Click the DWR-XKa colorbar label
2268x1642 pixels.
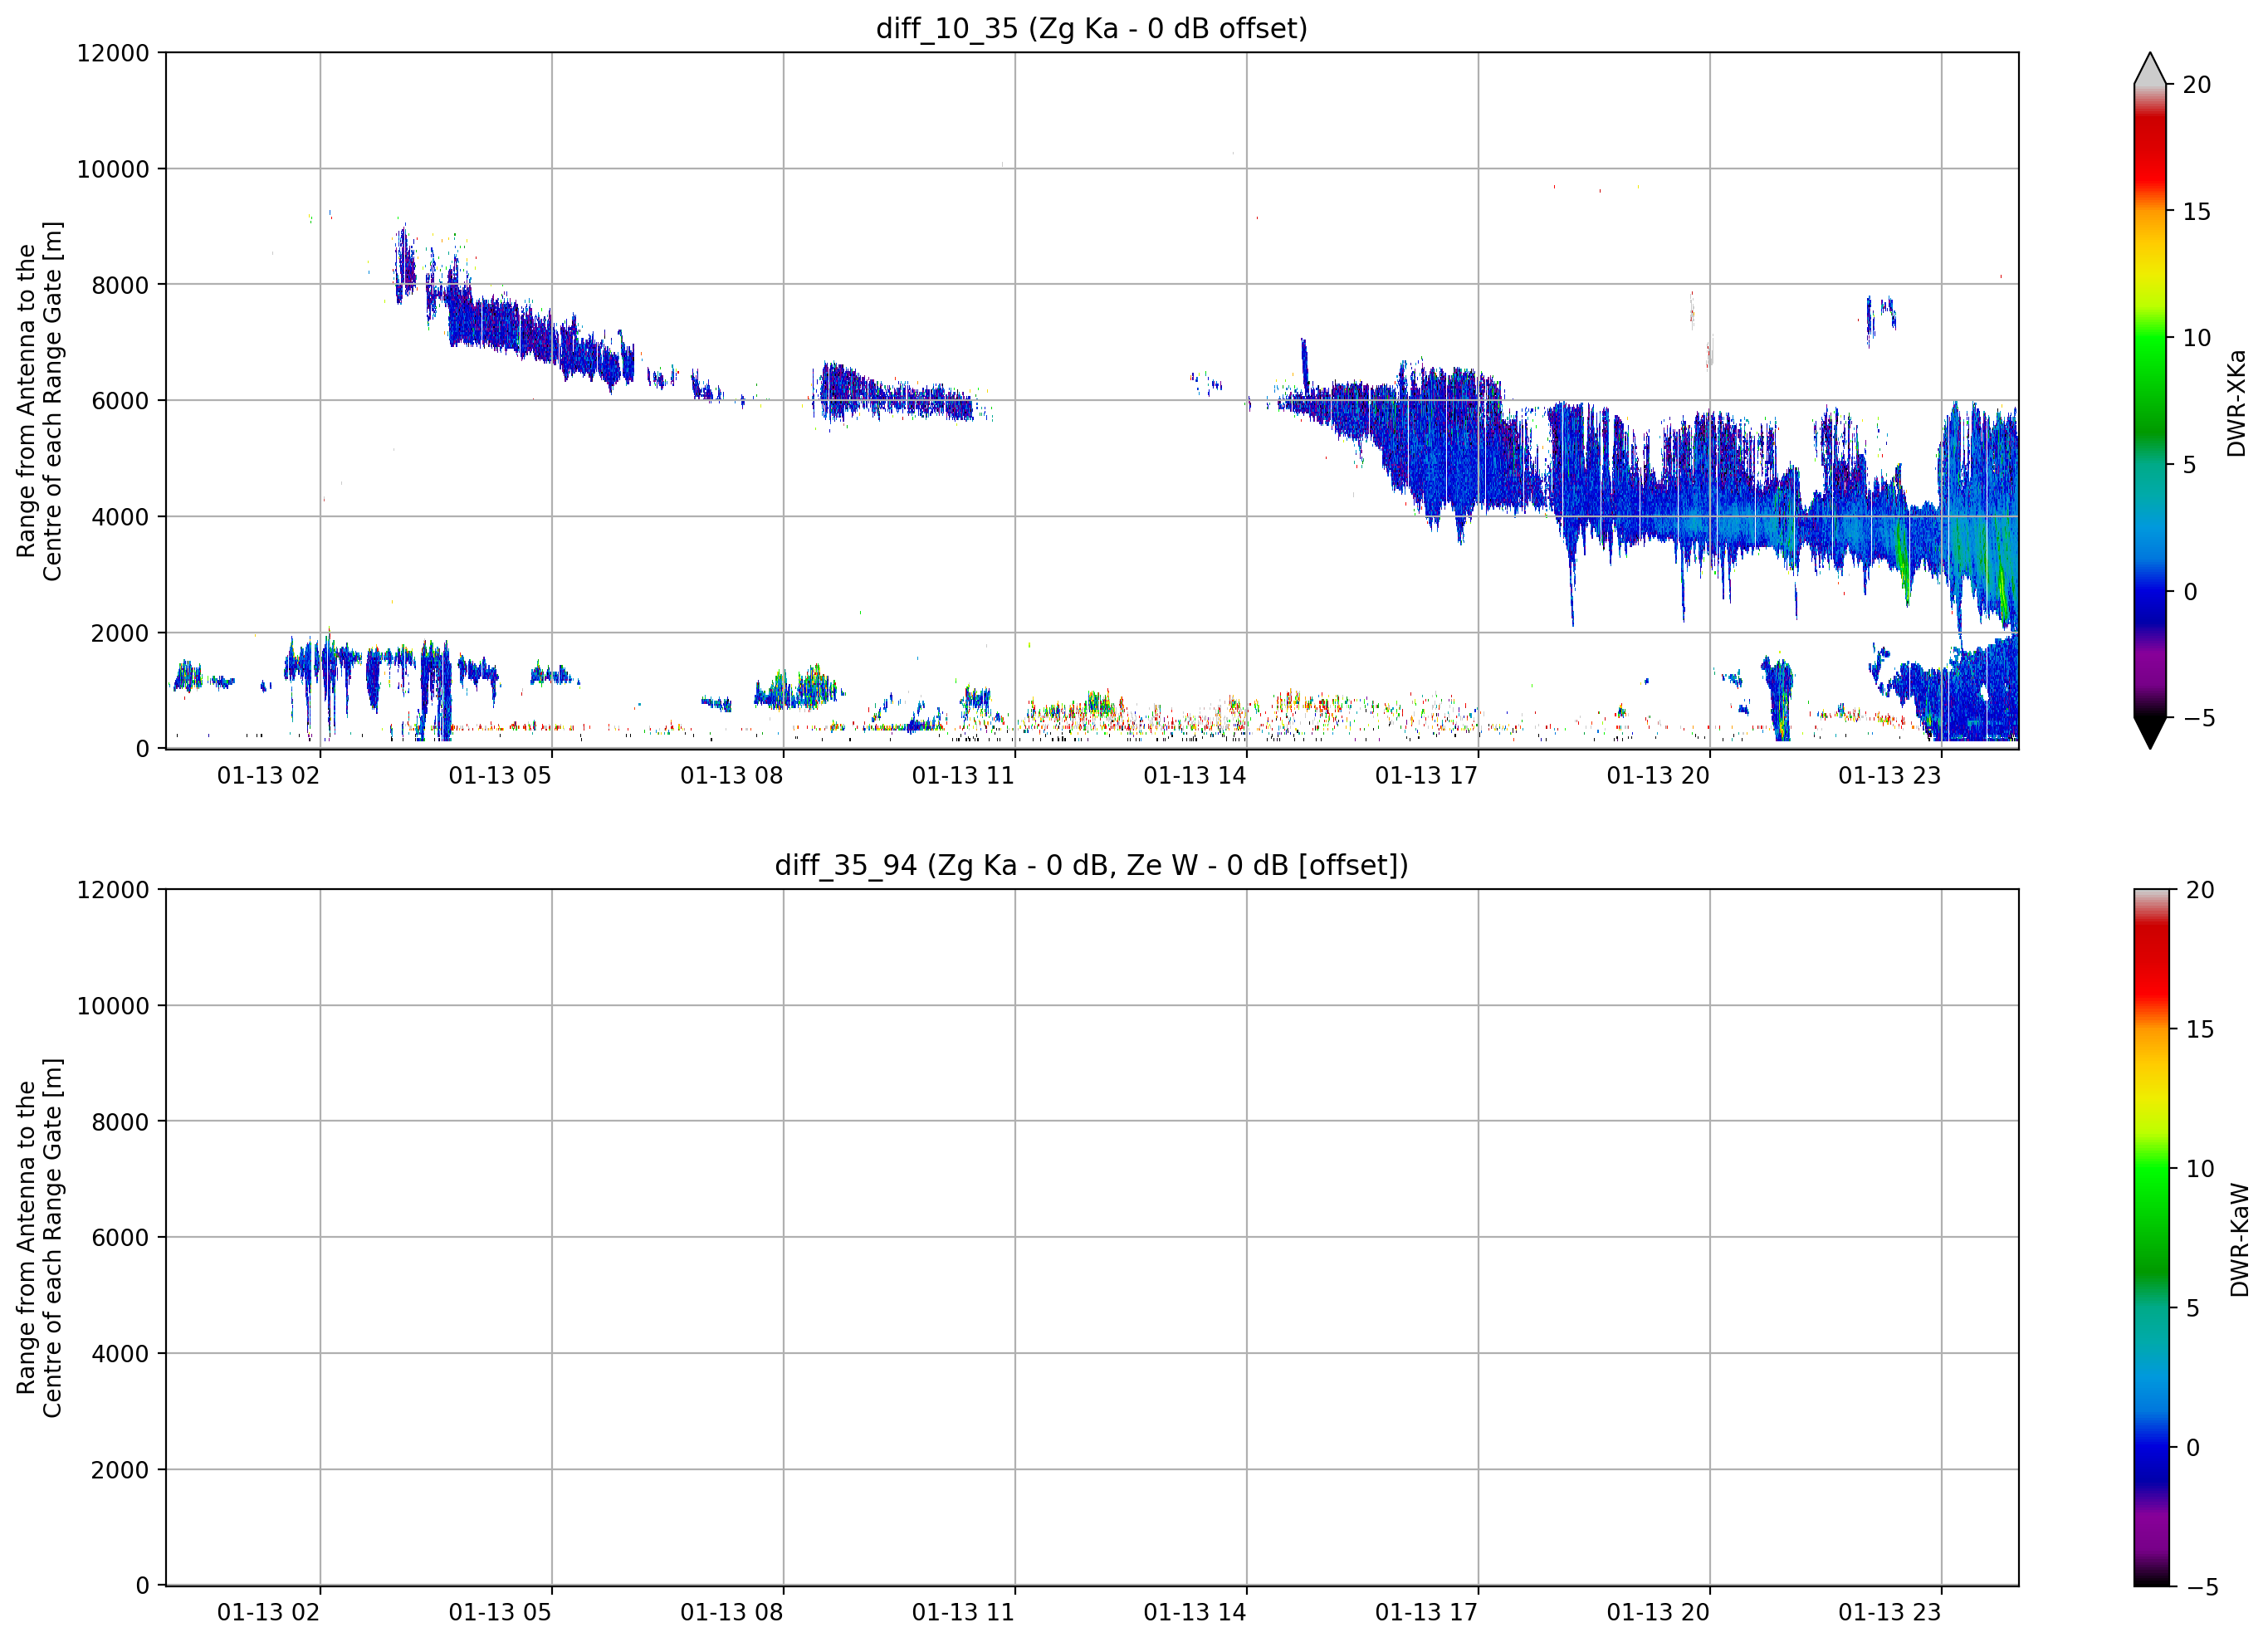tap(2236, 403)
